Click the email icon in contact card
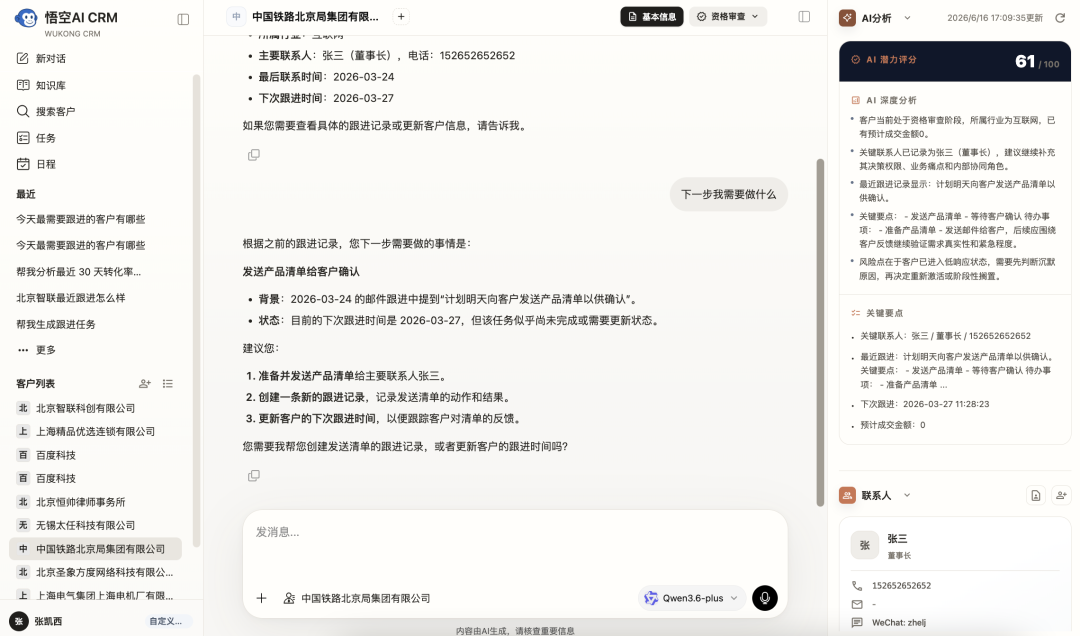This screenshot has width=1080, height=636. [x=857, y=604]
